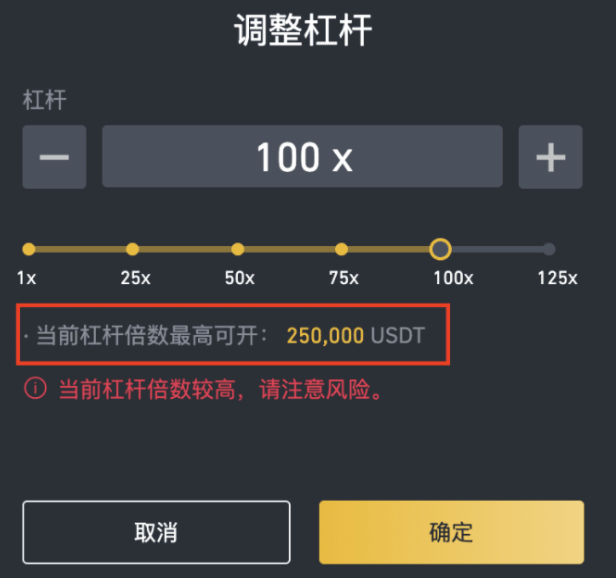Click the 100x slider handle
Screen dimensions: 616x578
[x=440, y=249]
